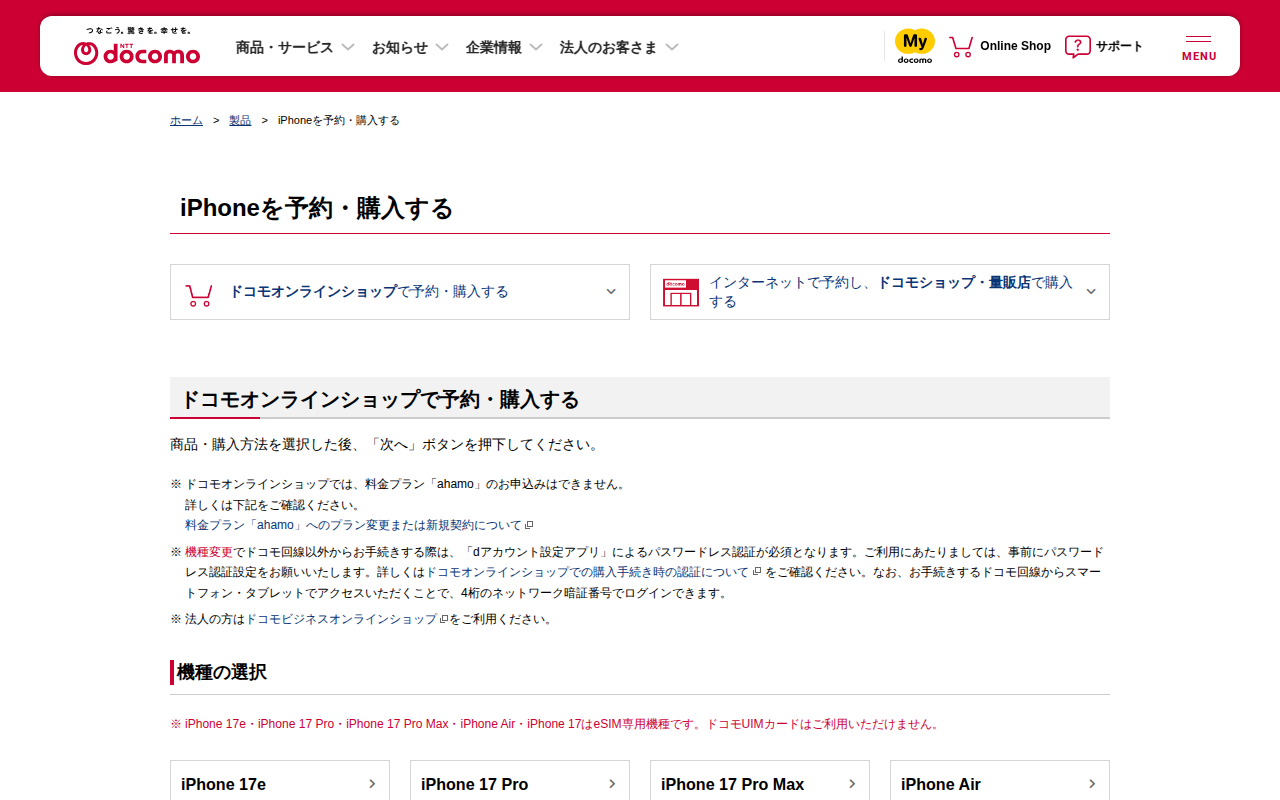The width and height of the screenshot is (1280, 800).
Task: Click chevron on ドコモオンラインショップで予約・購入する box
Action: click(x=611, y=292)
